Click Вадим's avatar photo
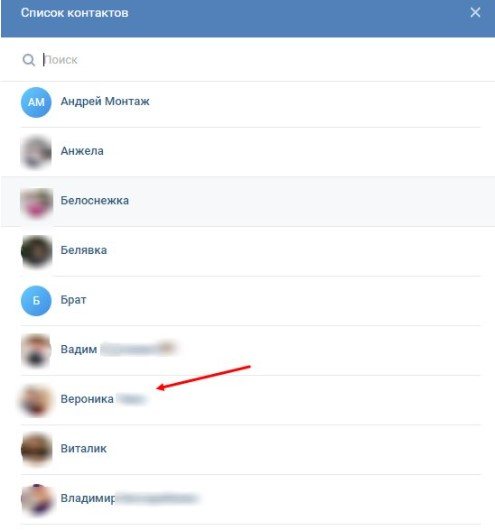Screen dimensions: 495x532 pos(36,350)
